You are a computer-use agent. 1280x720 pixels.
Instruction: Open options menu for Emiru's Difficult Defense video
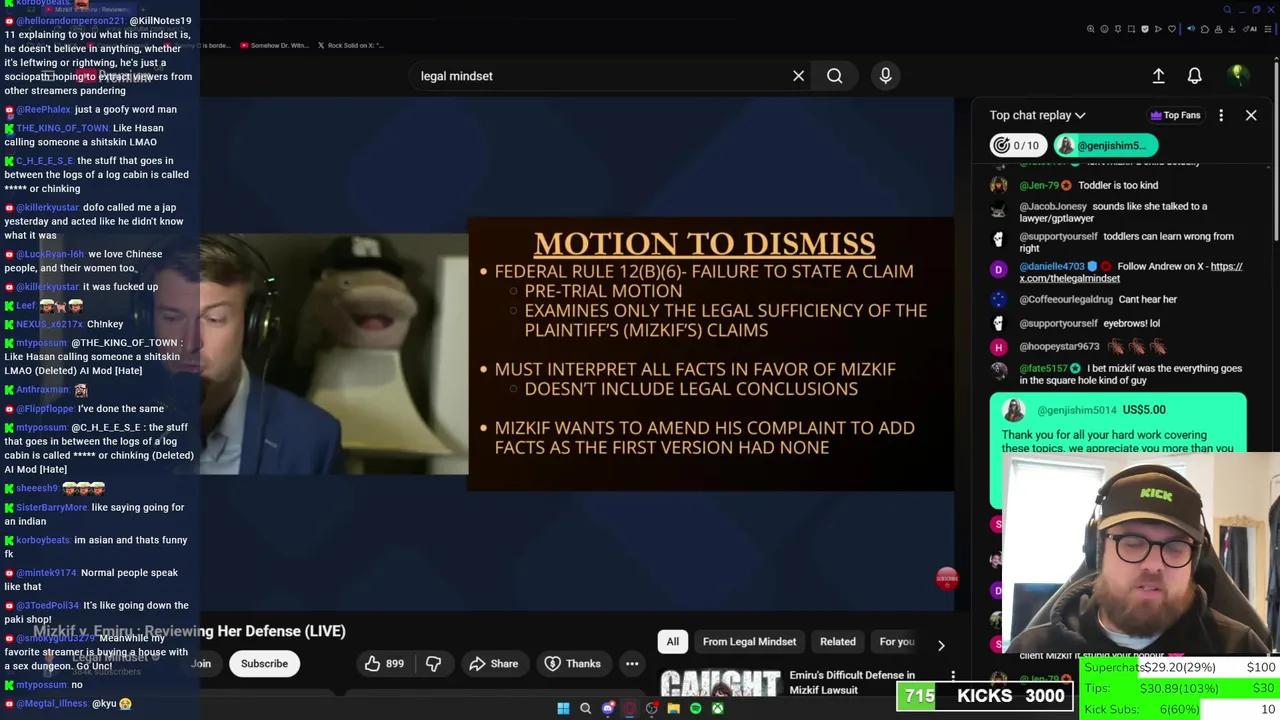[953, 677]
